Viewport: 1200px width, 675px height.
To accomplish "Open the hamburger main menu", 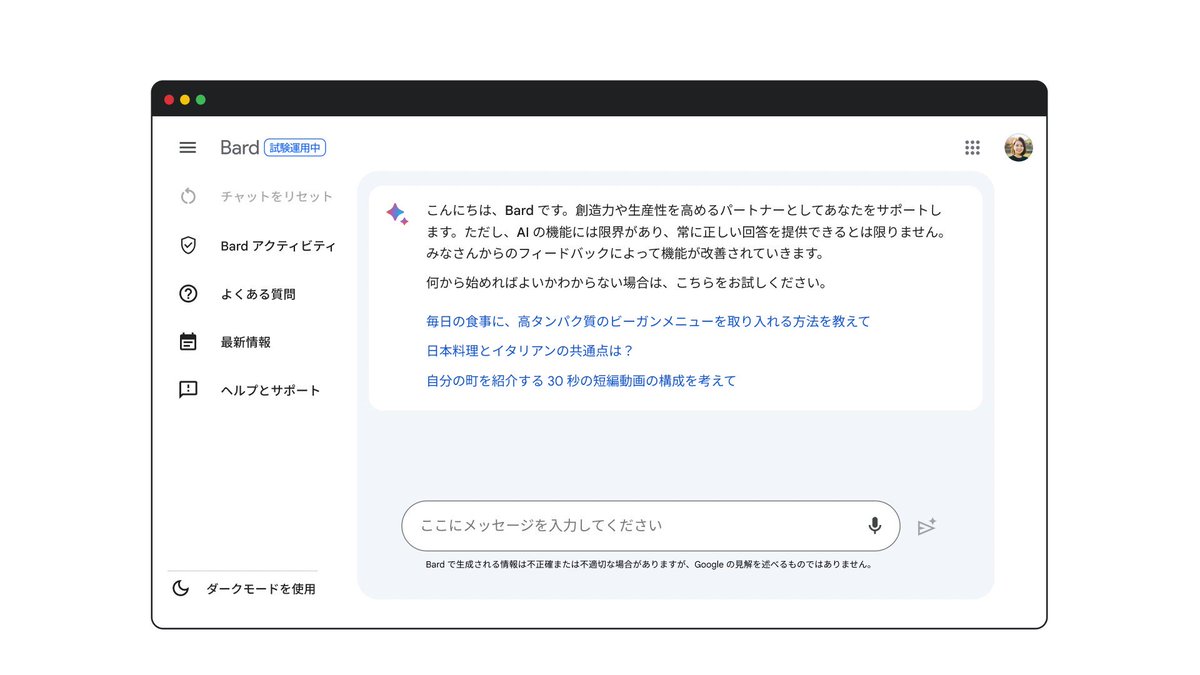I will [x=188, y=148].
